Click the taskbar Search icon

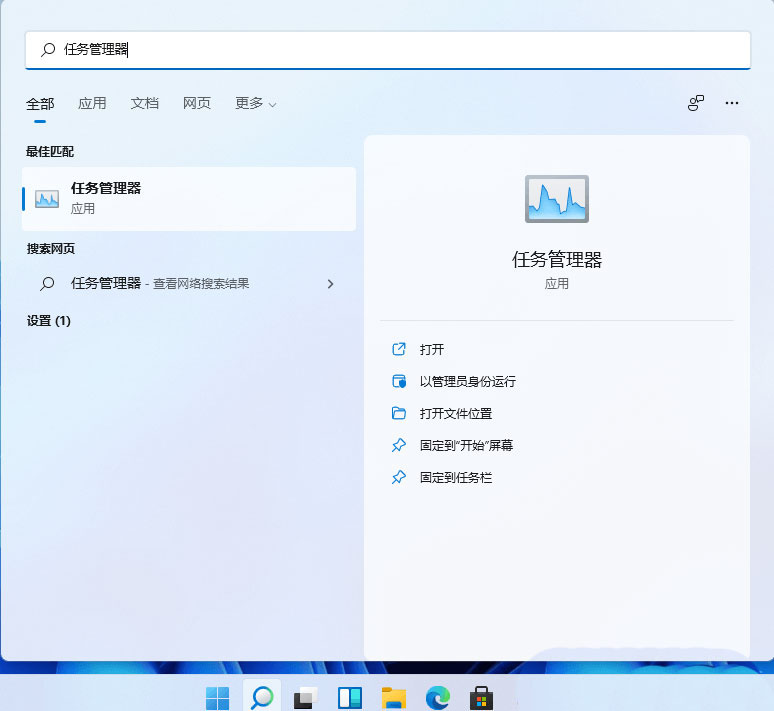(262, 697)
